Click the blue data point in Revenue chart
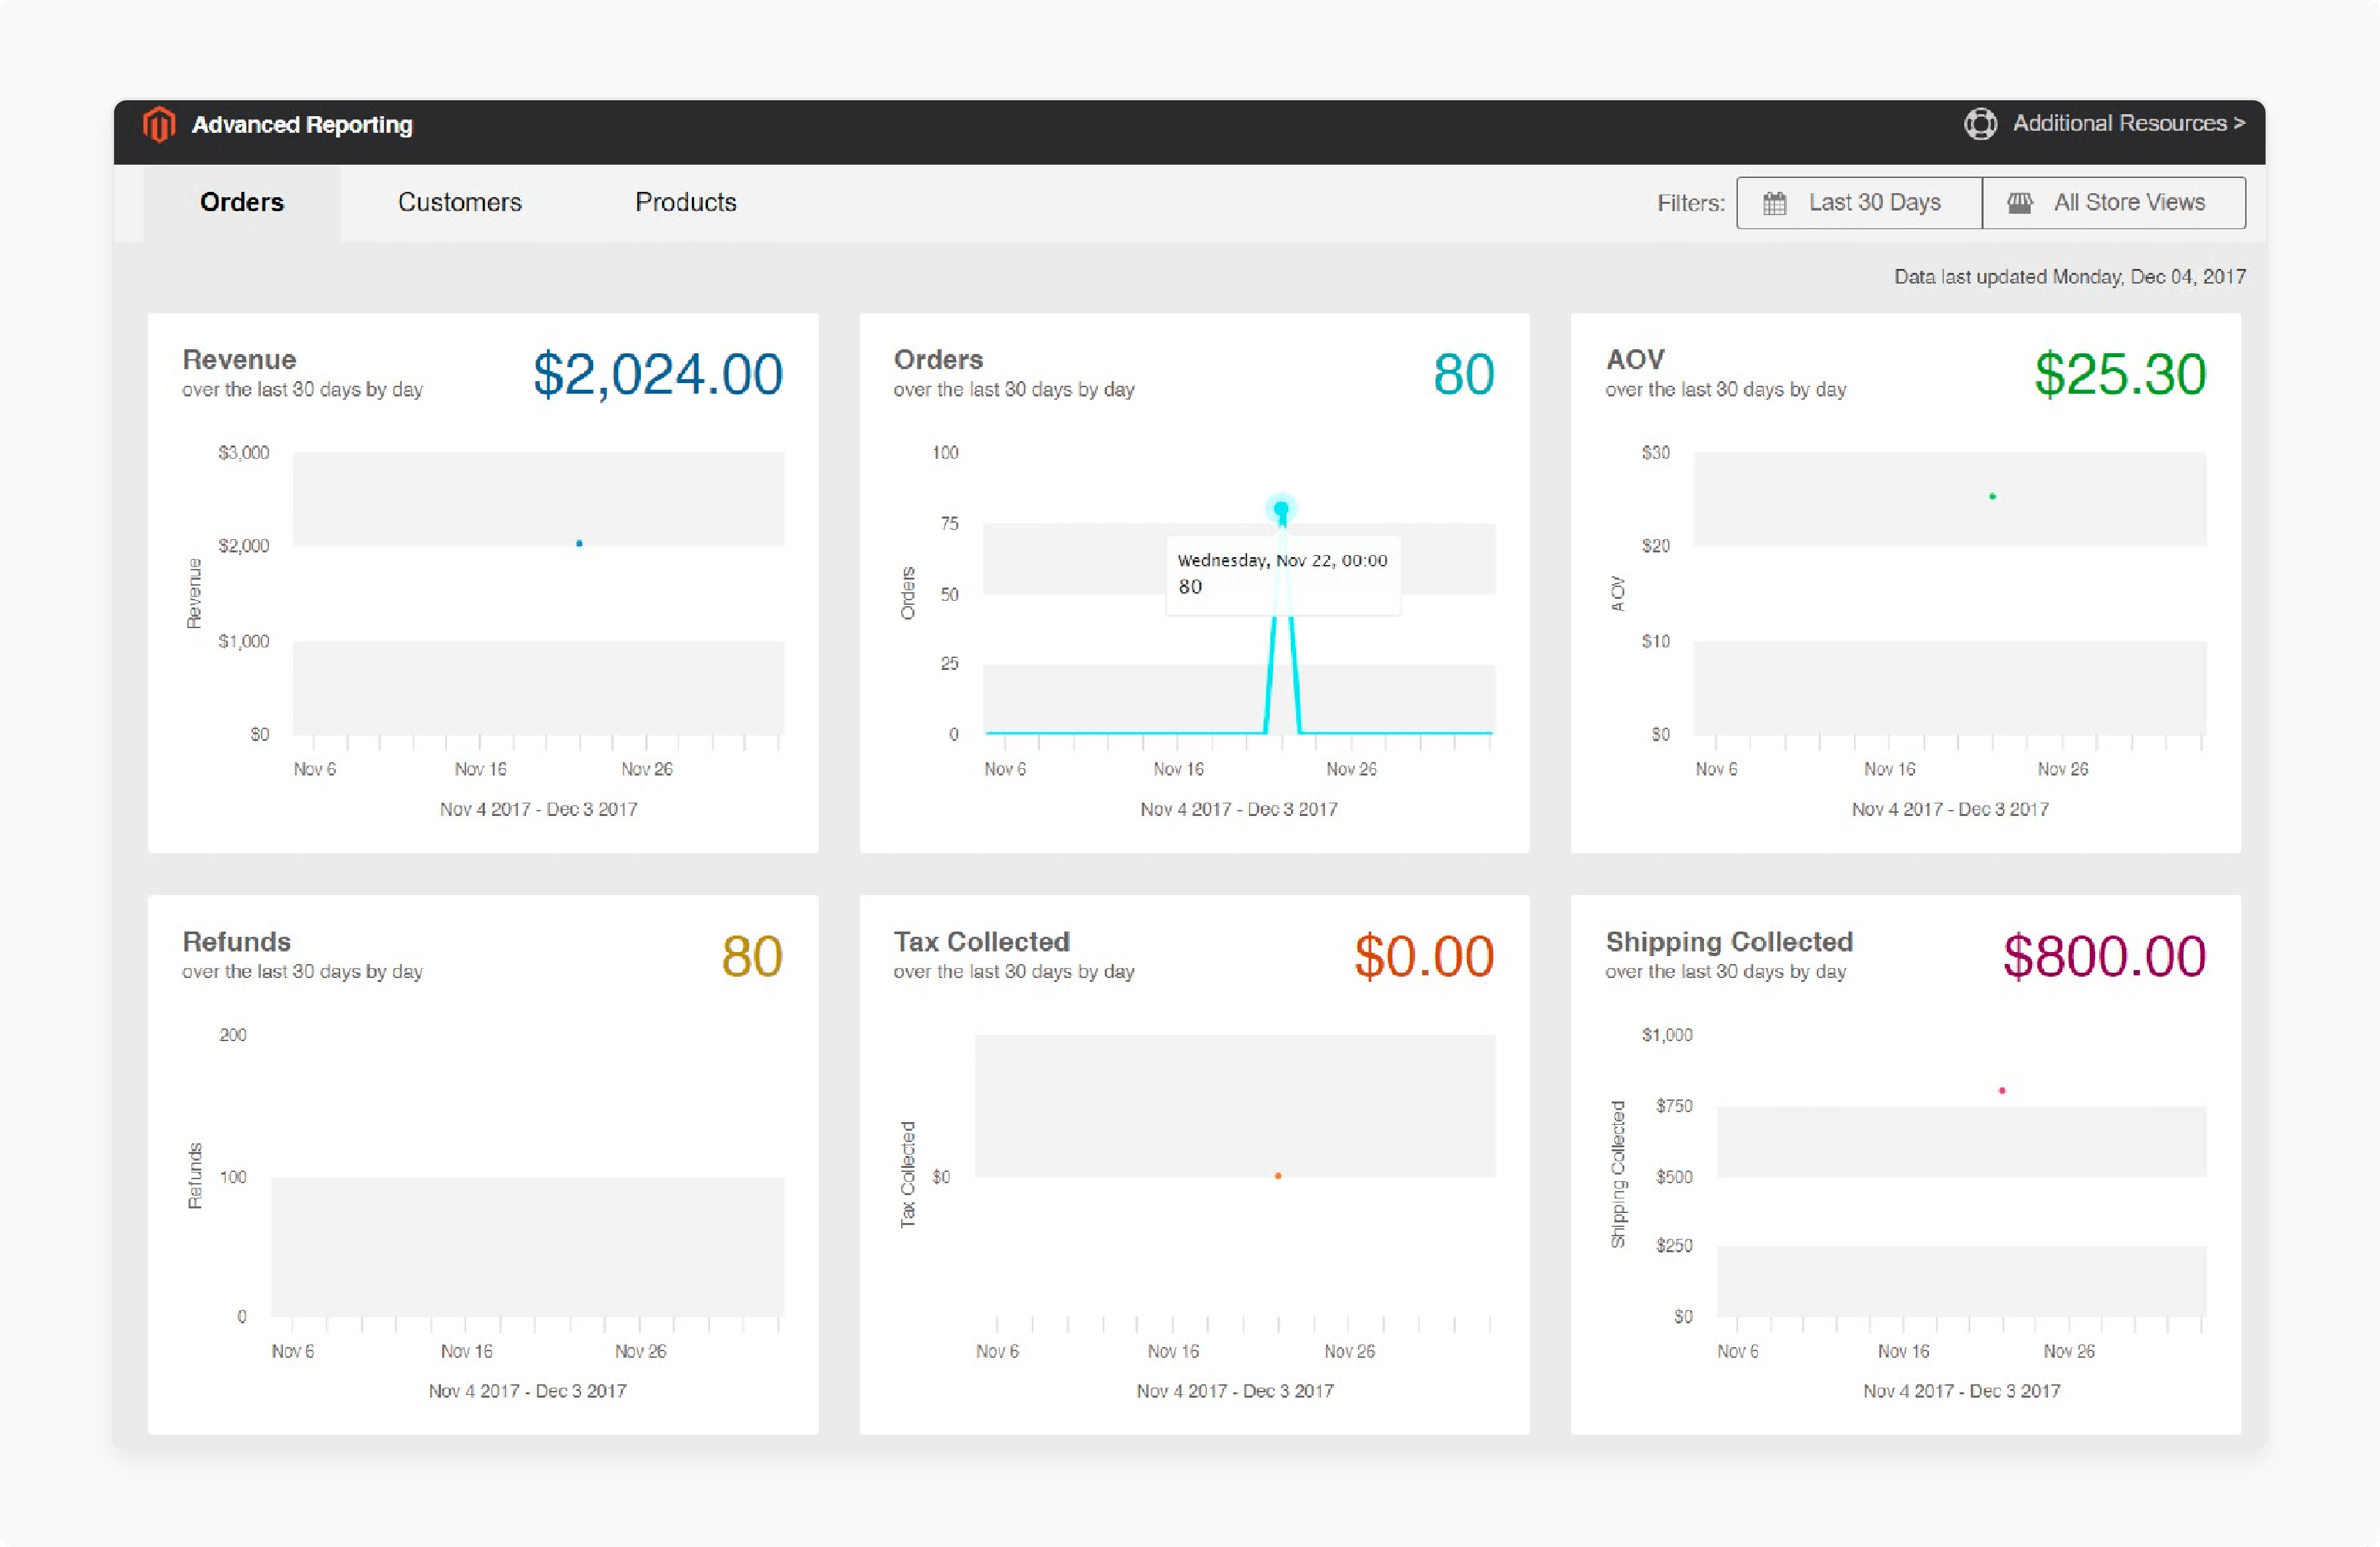 579,543
